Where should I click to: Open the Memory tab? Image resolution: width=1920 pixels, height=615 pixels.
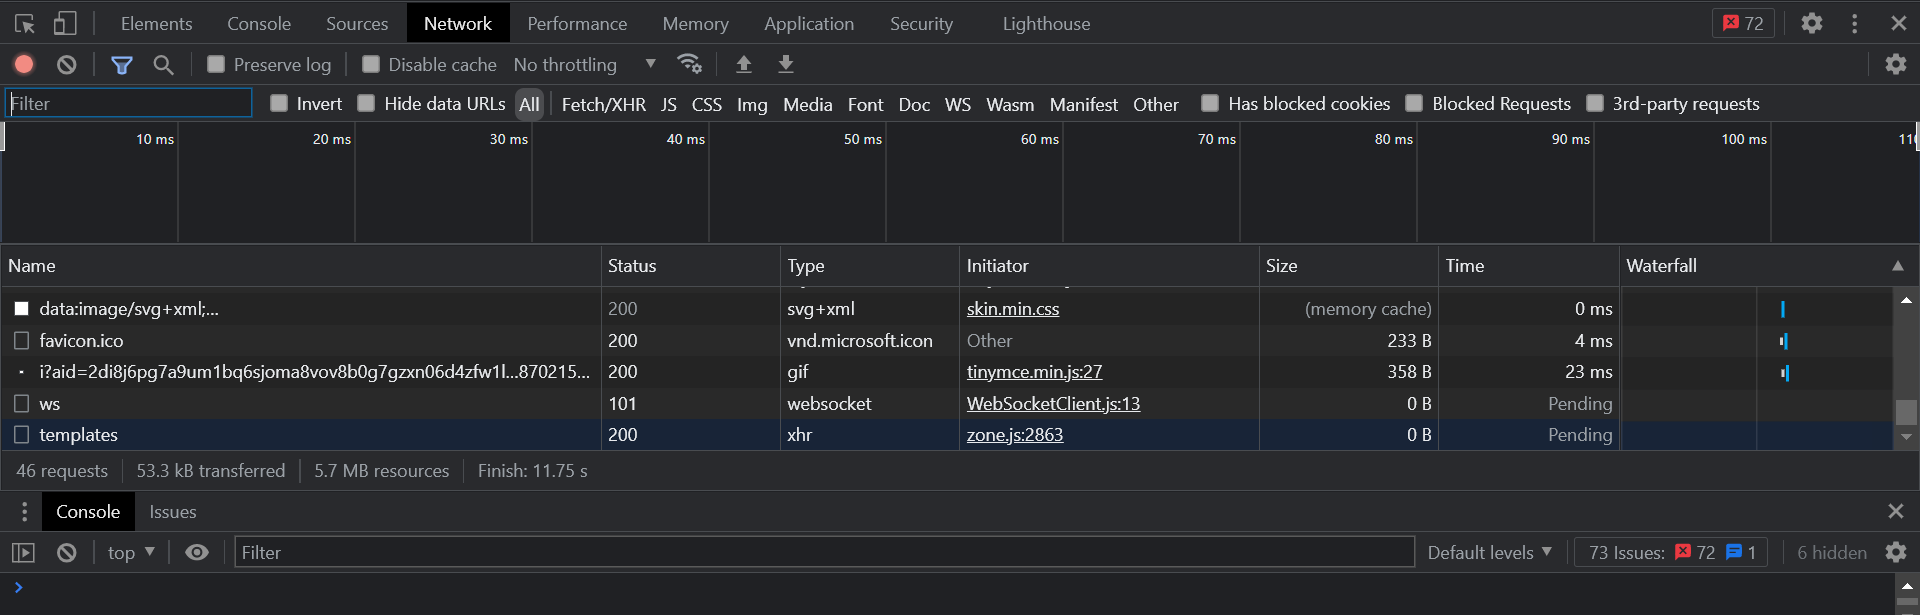coord(695,23)
